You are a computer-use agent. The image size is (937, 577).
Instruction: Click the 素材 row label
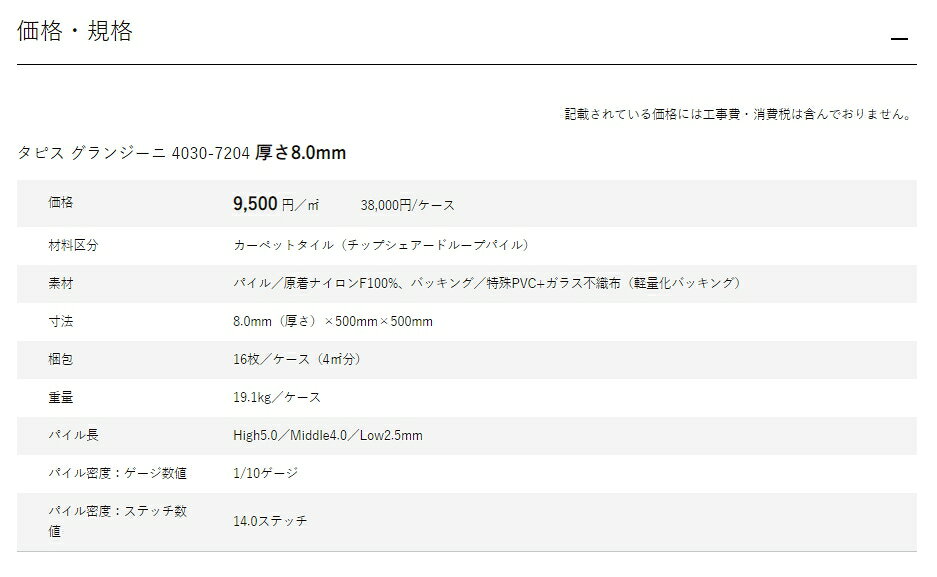tap(60, 283)
